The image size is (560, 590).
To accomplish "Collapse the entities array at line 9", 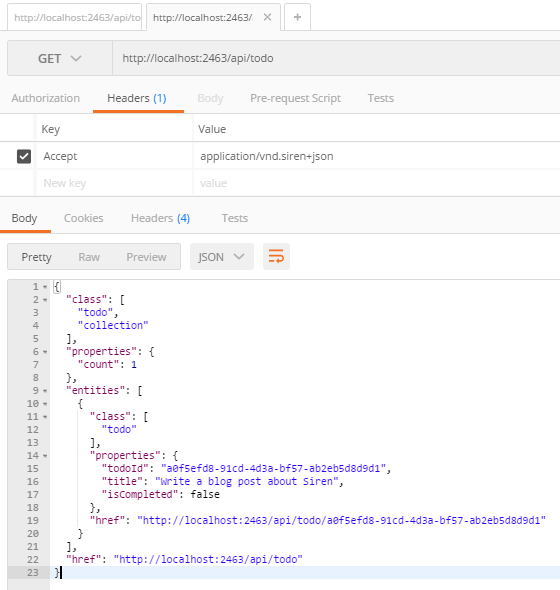I will (x=45, y=391).
